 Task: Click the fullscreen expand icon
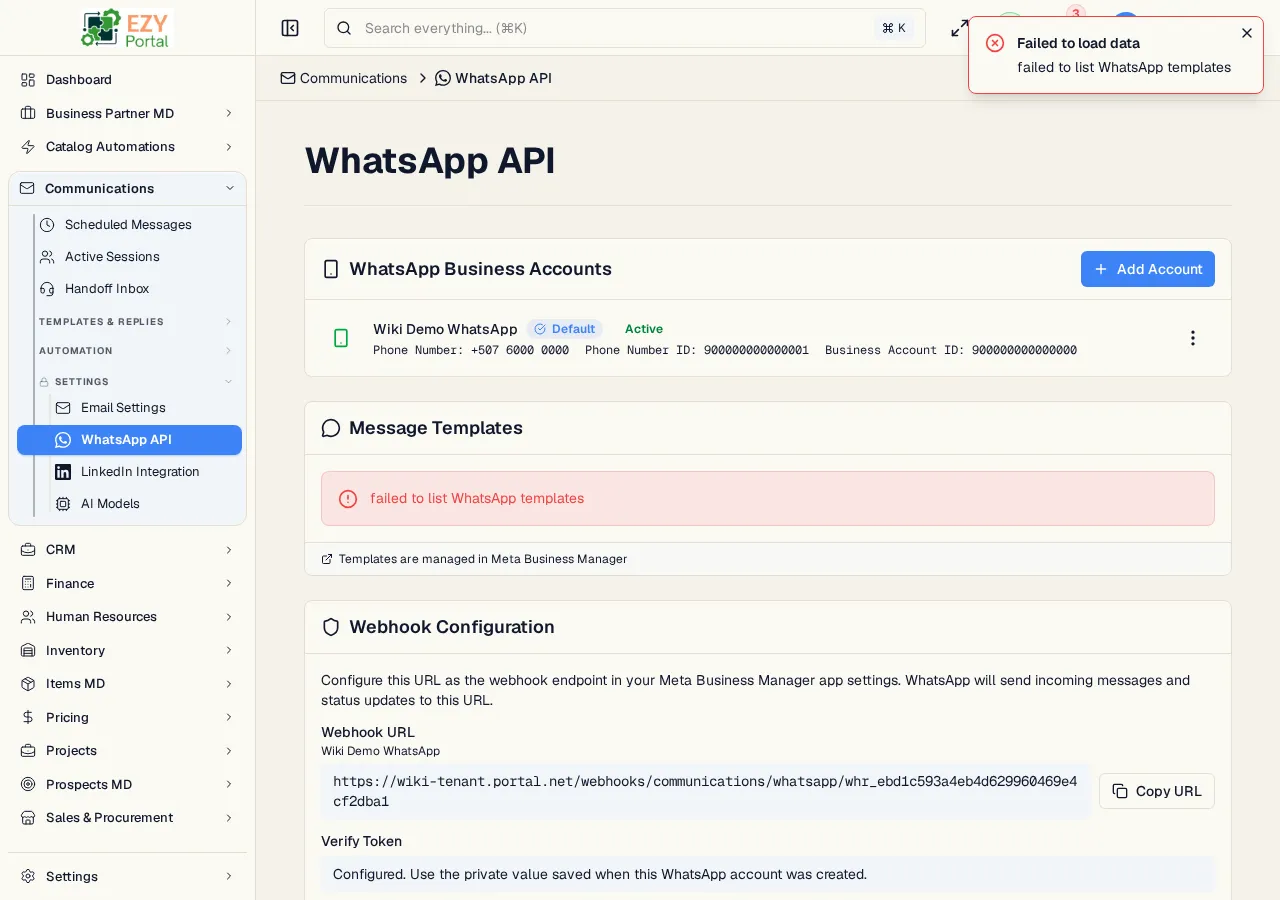click(x=959, y=28)
